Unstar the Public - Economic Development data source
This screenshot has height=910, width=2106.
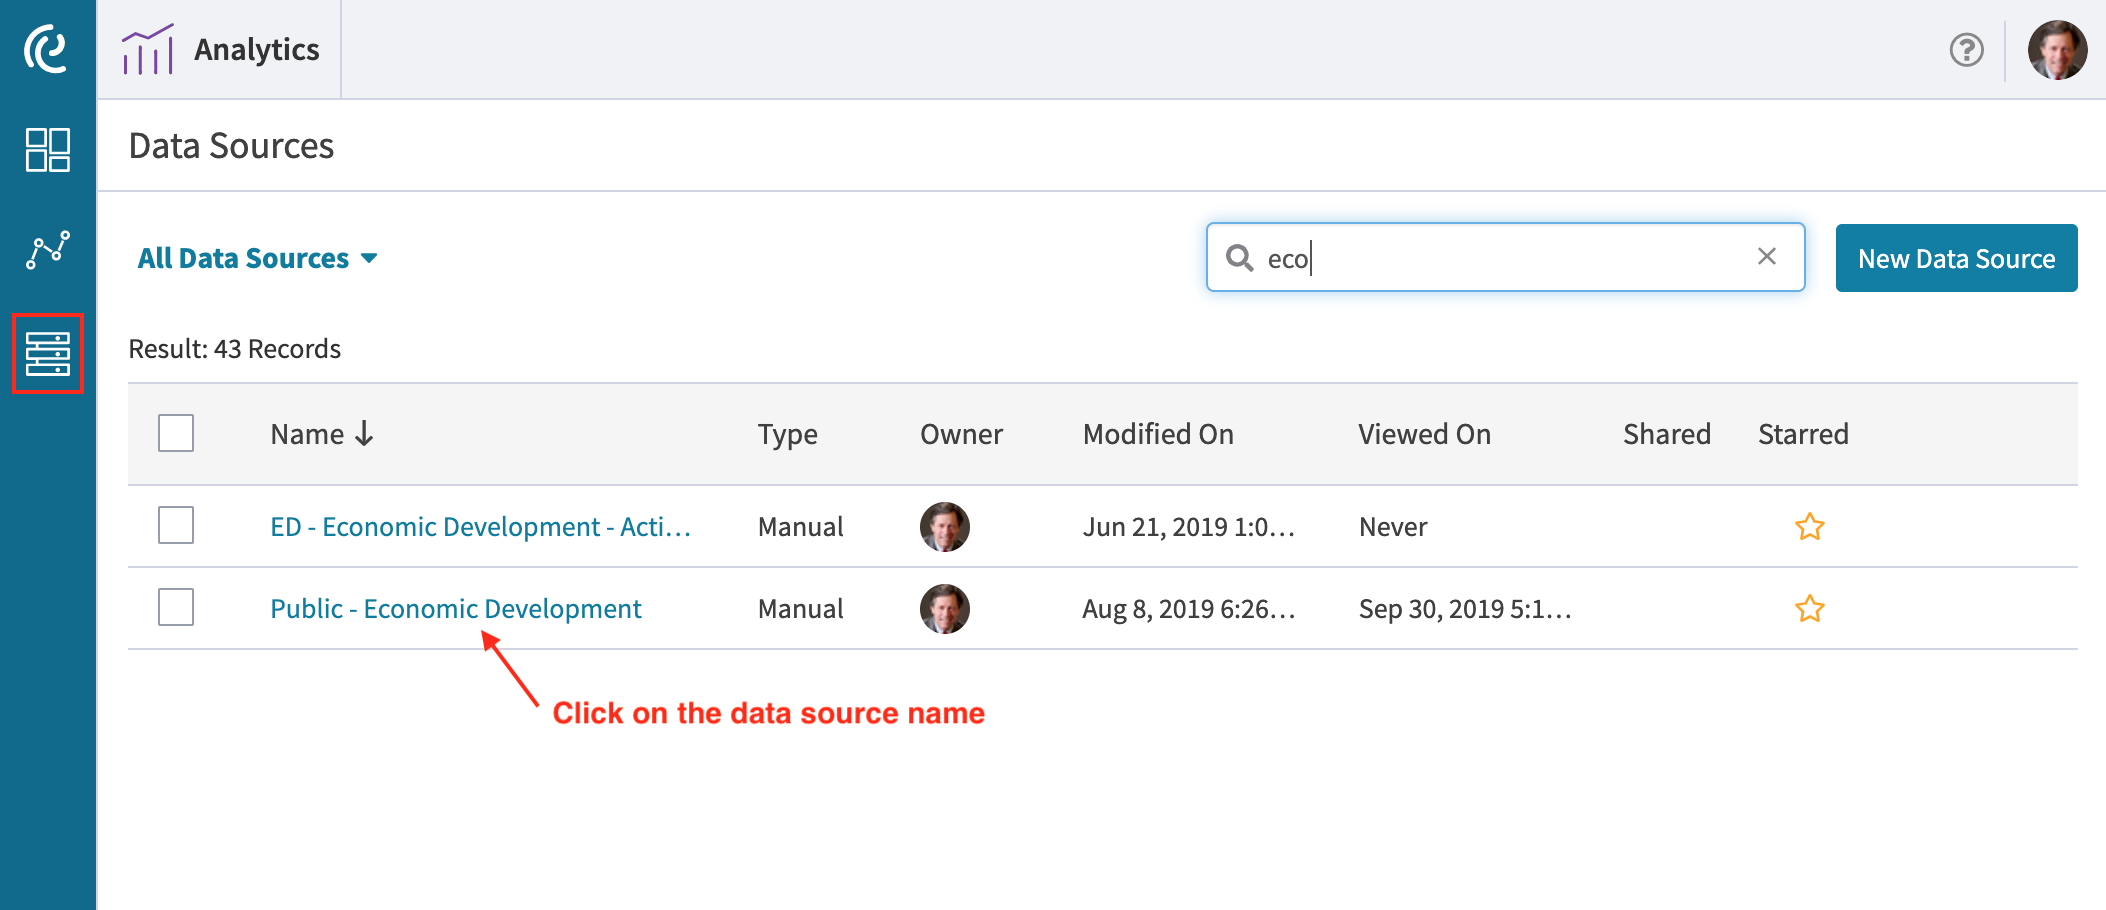point(1810,608)
